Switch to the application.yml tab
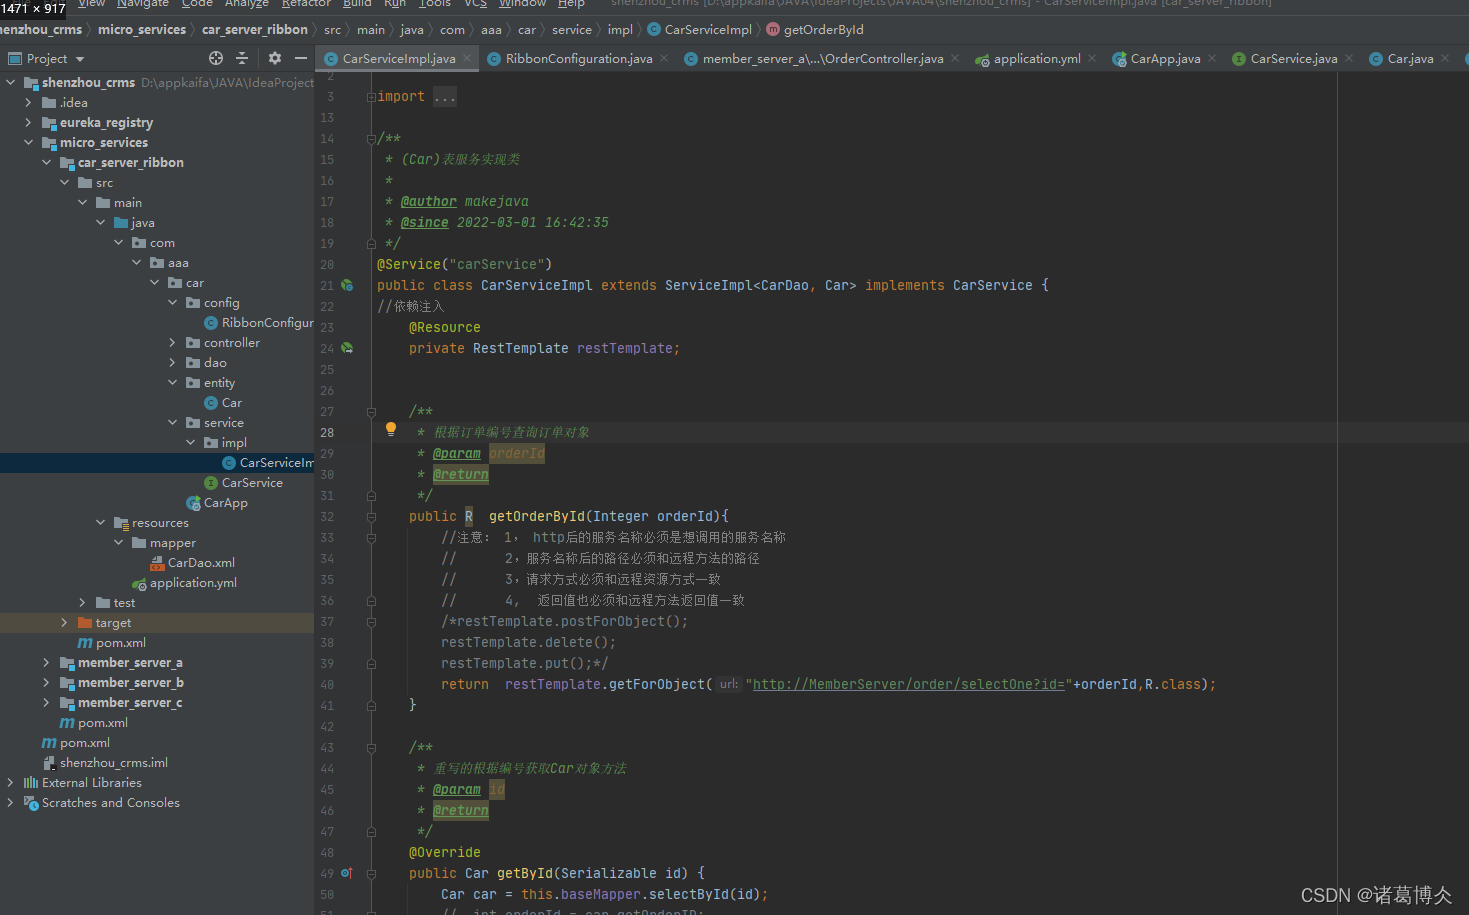 [1036, 59]
